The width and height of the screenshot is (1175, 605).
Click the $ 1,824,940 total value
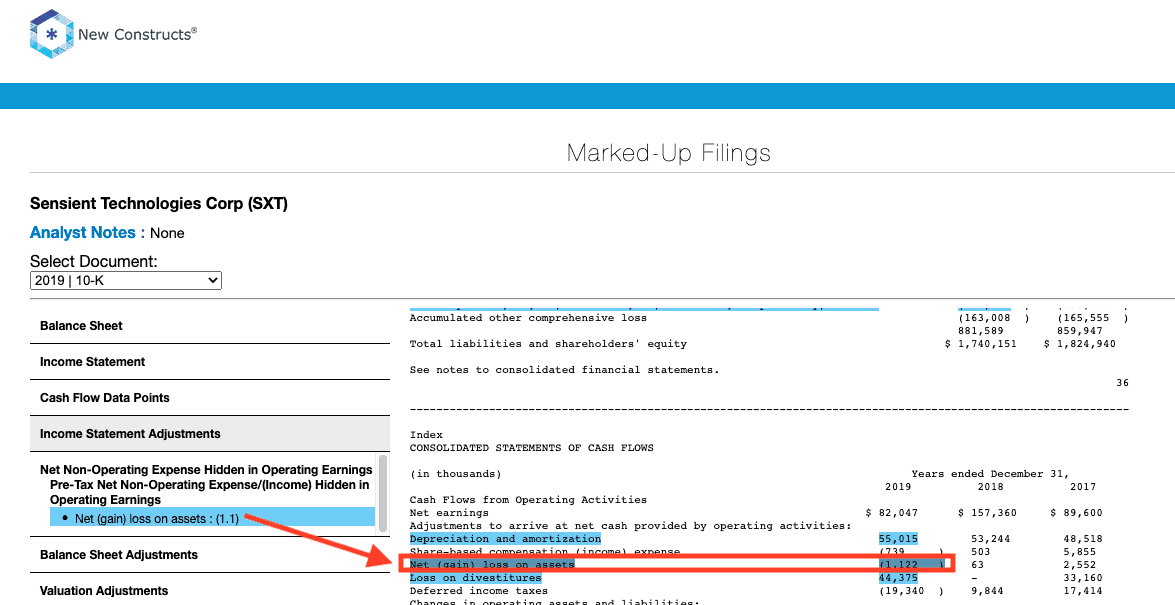pos(1080,344)
